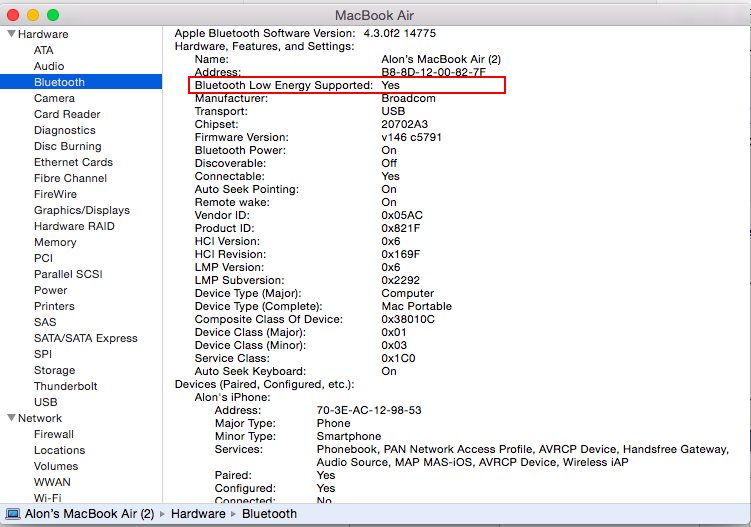751x527 pixels.
Task: Select Audio in the sidebar
Action: pos(49,66)
